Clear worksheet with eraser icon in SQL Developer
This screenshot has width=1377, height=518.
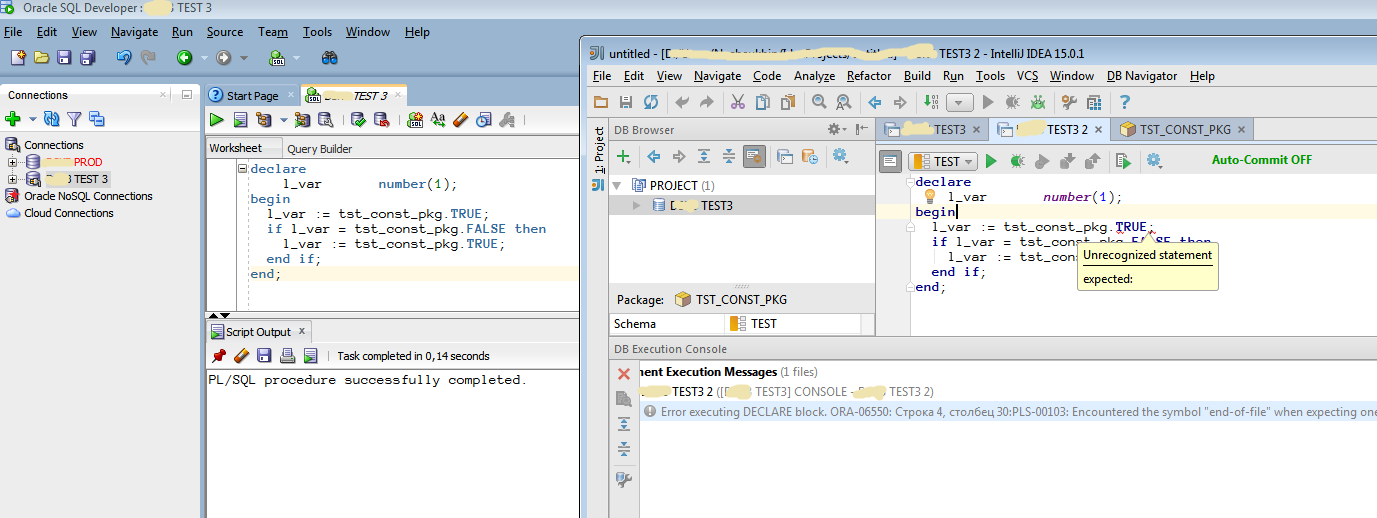click(460, 120)
